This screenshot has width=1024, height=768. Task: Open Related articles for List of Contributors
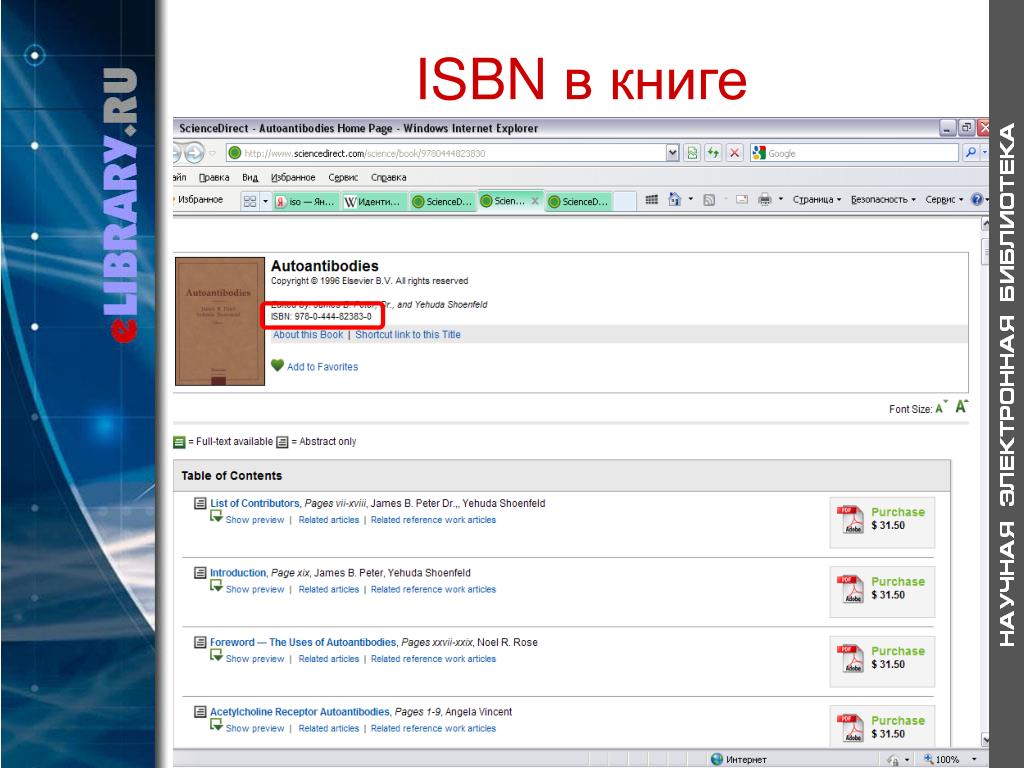click(328, 520)
